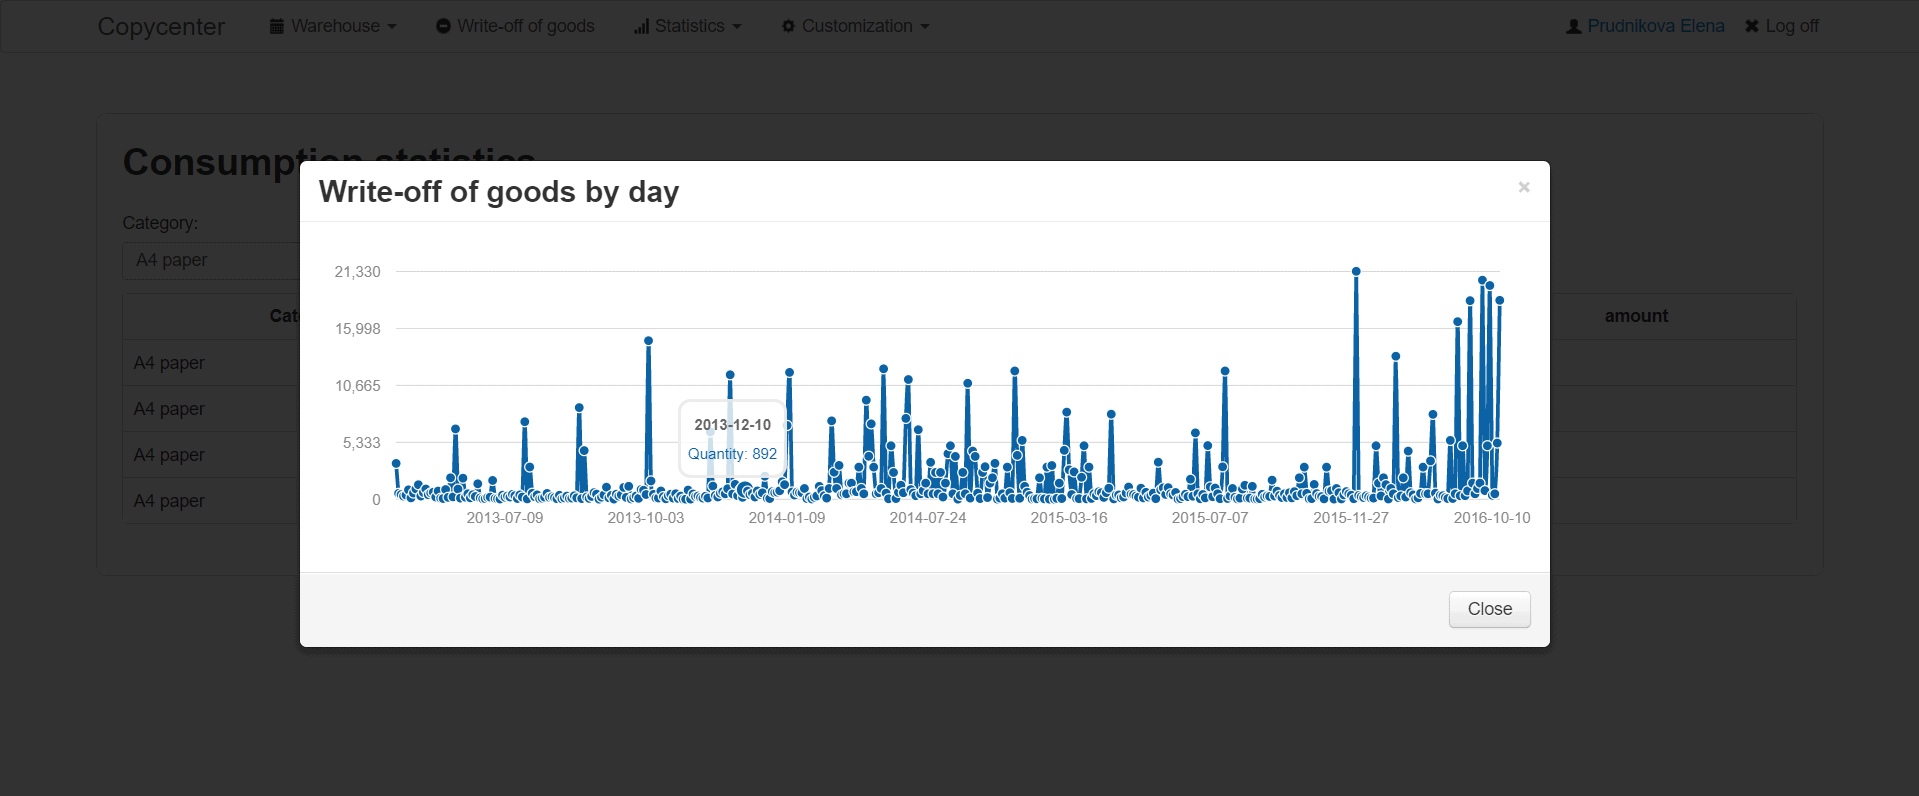This screenshot has height=796, width=1919.
Task: Click the Log off link
Action: 1782,26
